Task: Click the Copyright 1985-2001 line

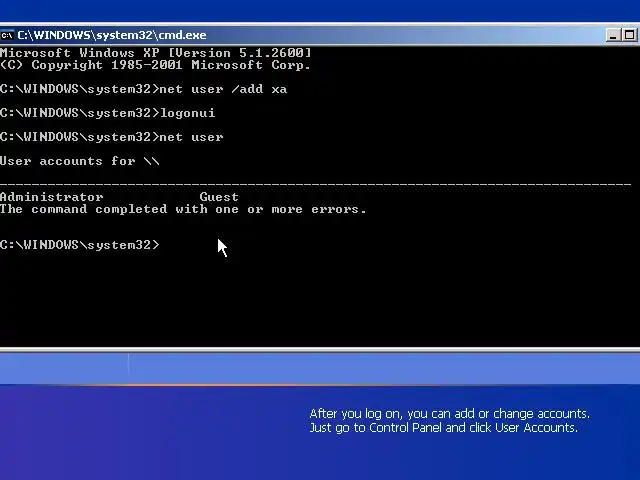Action: tap(156, 65)
